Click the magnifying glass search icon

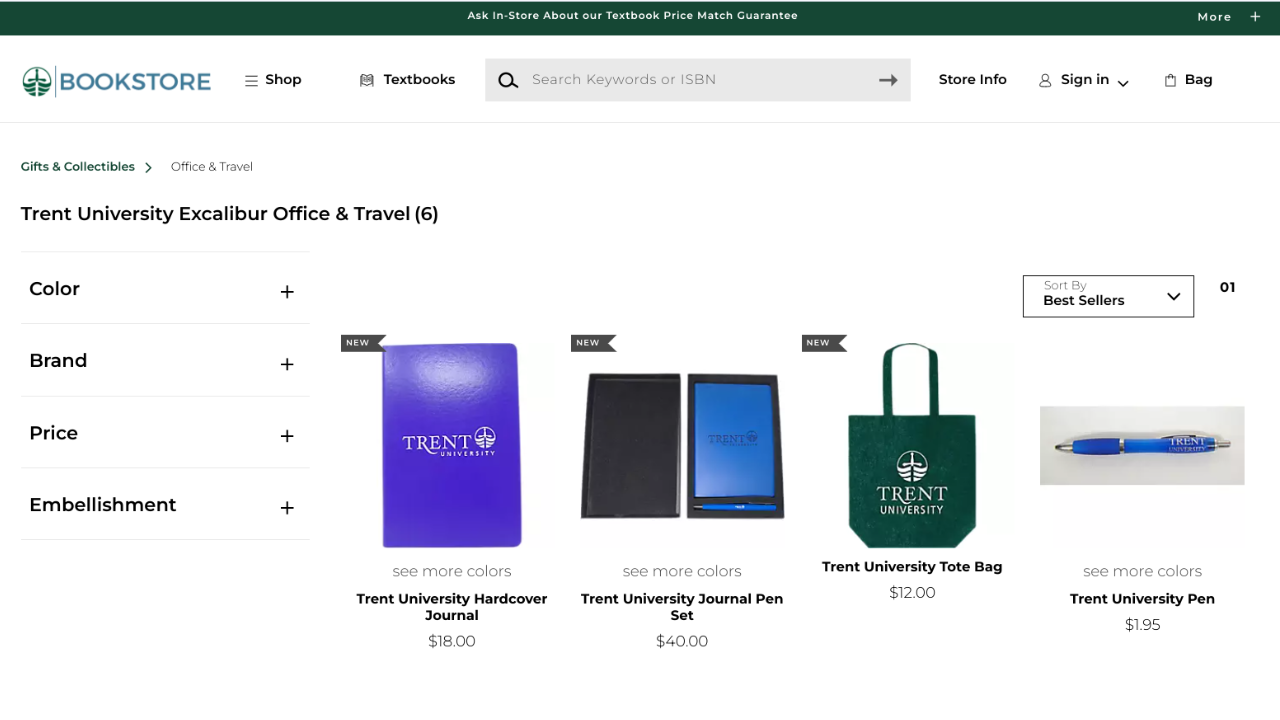click(x=508, y=79)
